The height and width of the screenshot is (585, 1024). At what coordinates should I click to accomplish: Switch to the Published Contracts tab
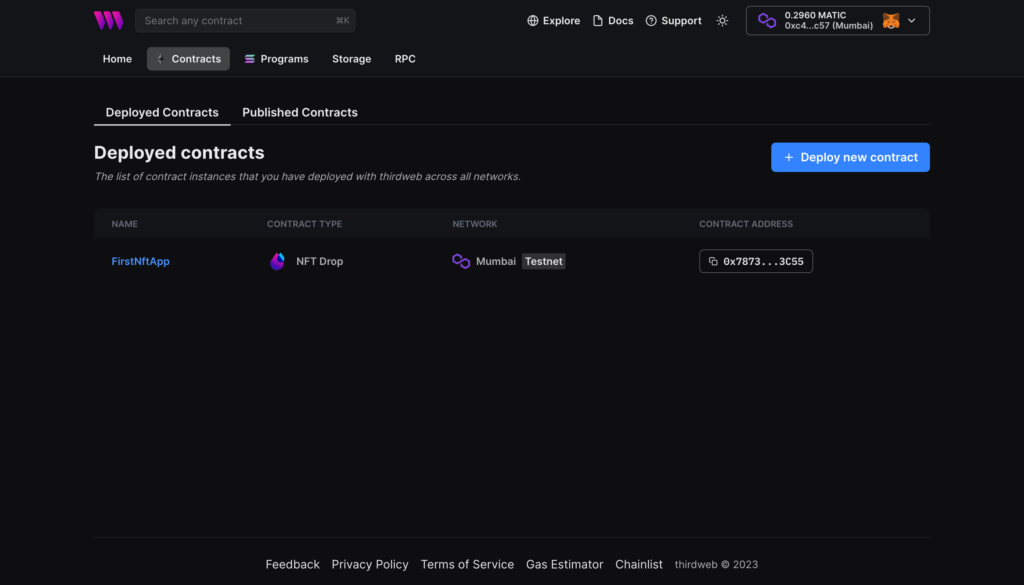pyautogui.click(x=300, y=112)
